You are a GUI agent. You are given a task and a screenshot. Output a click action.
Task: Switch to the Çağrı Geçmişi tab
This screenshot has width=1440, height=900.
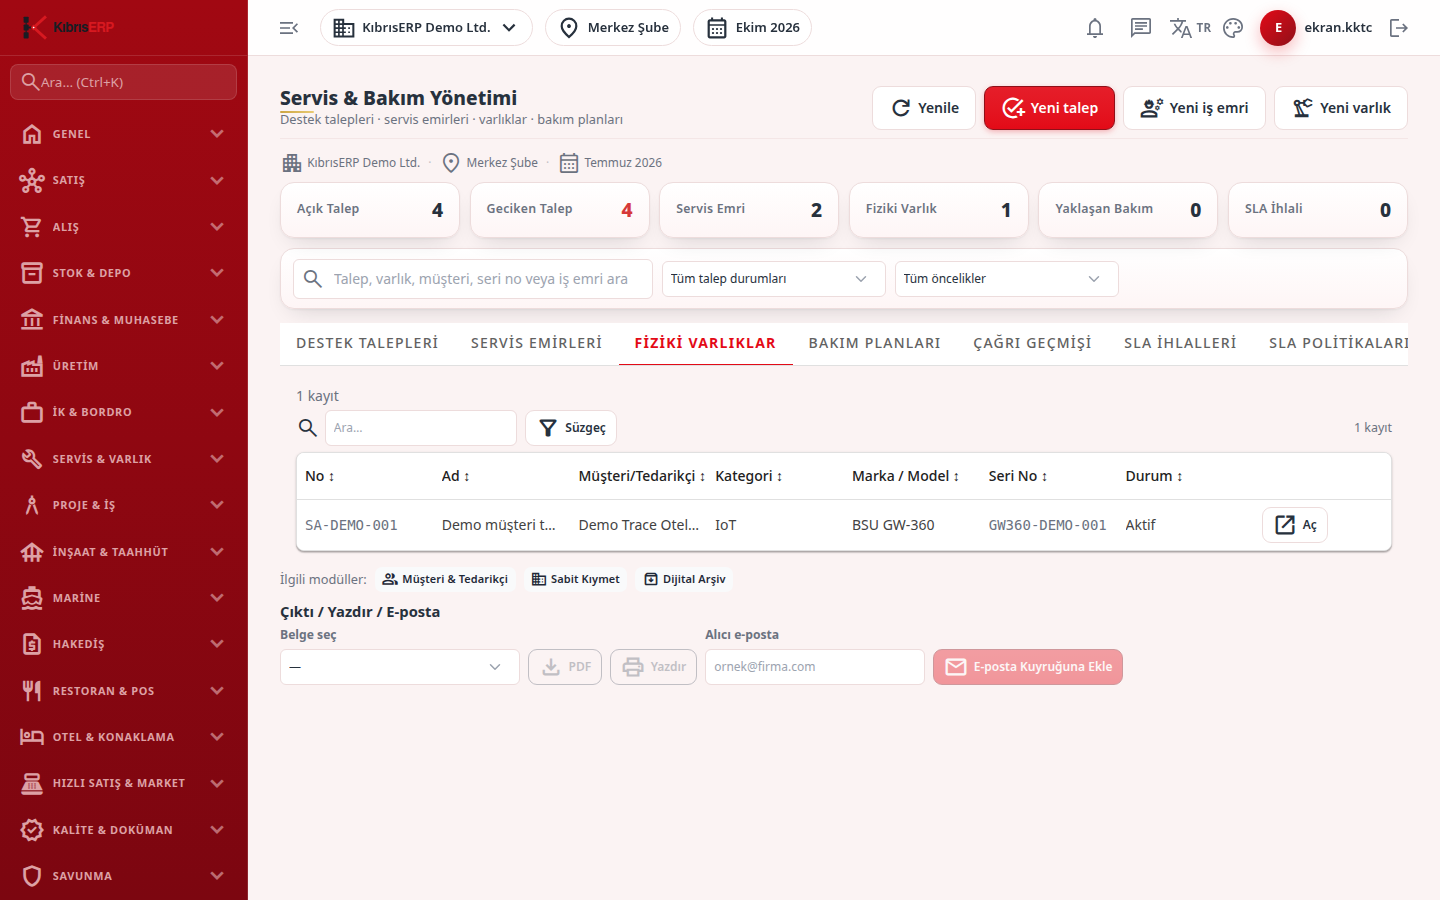click(1032, 343)
